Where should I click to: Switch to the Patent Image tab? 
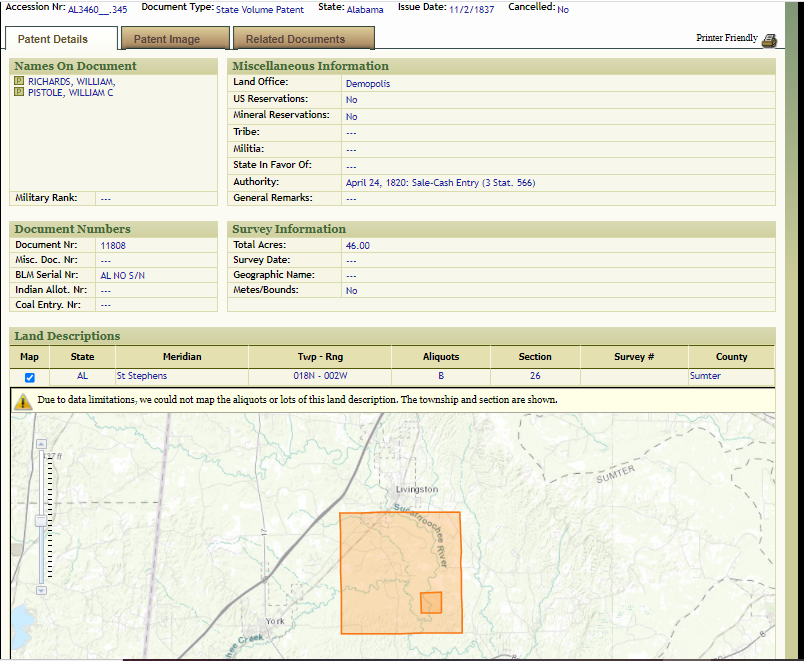click(x=167, y=39)
